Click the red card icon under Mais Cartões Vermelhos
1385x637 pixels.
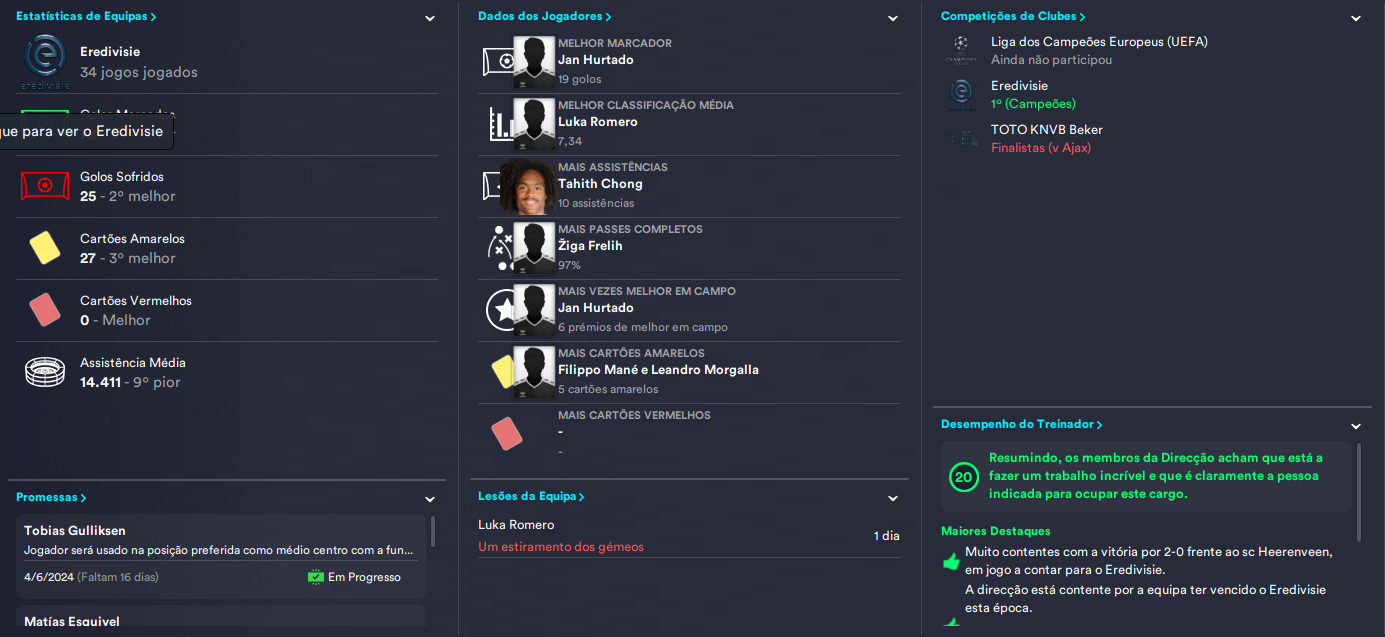point(507,433)
